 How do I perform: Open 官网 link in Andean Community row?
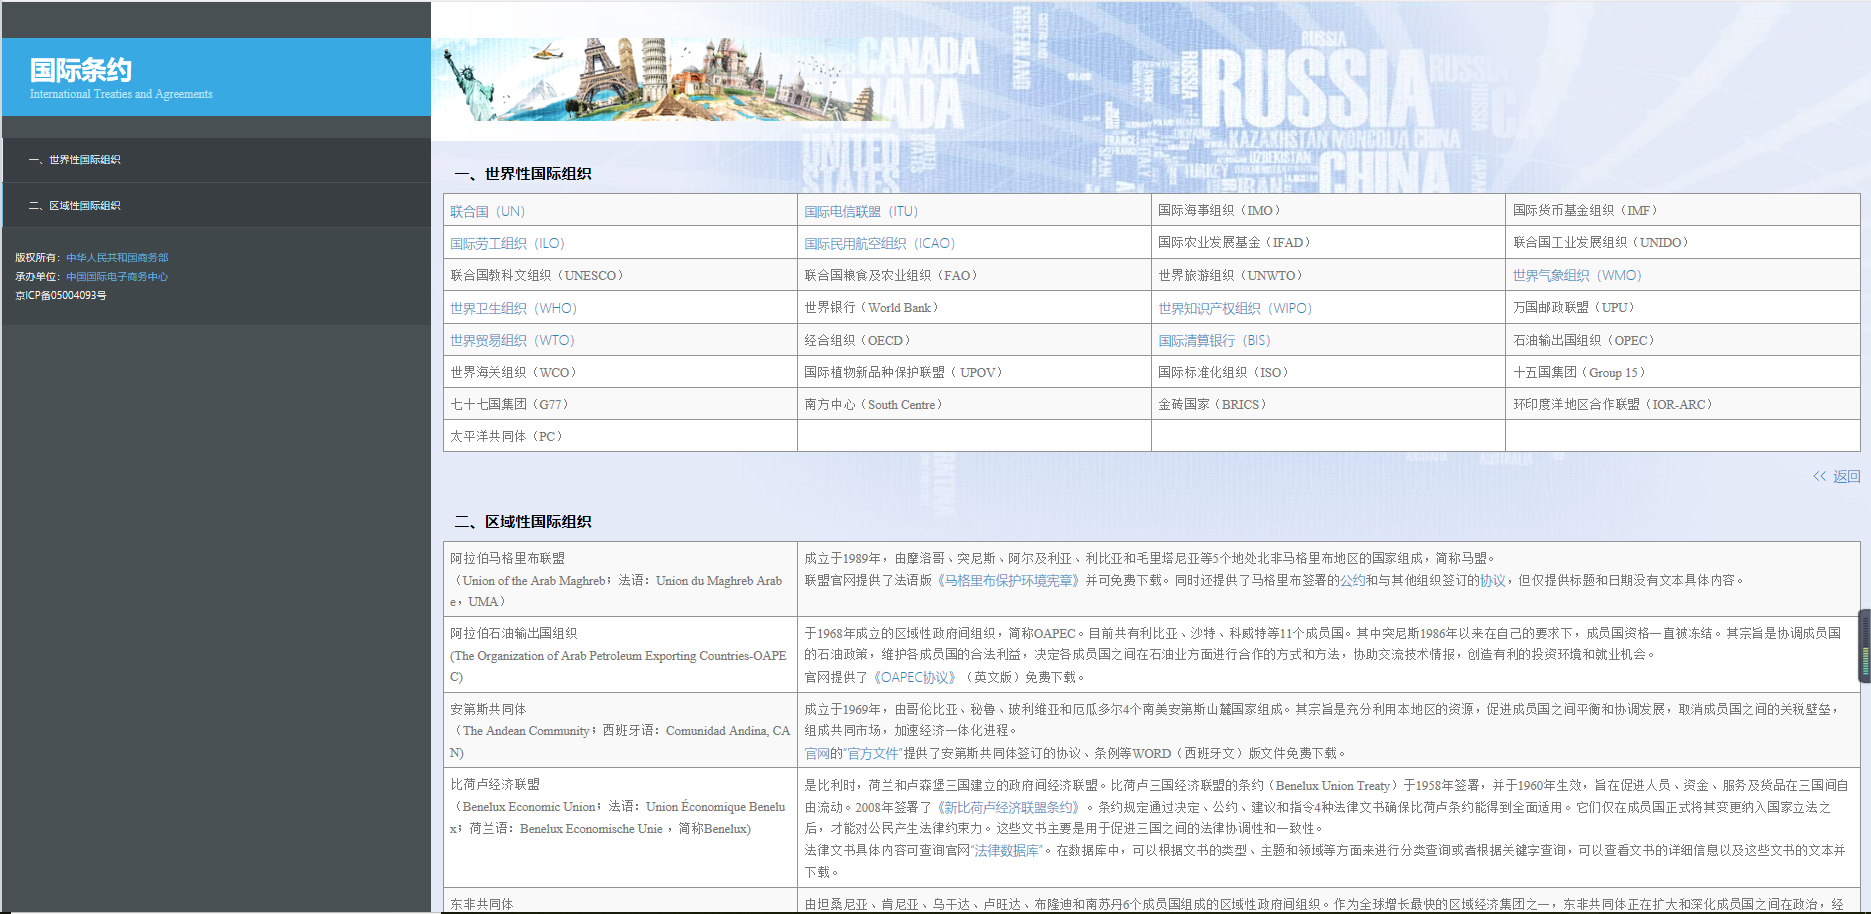[x=817, y=754]
